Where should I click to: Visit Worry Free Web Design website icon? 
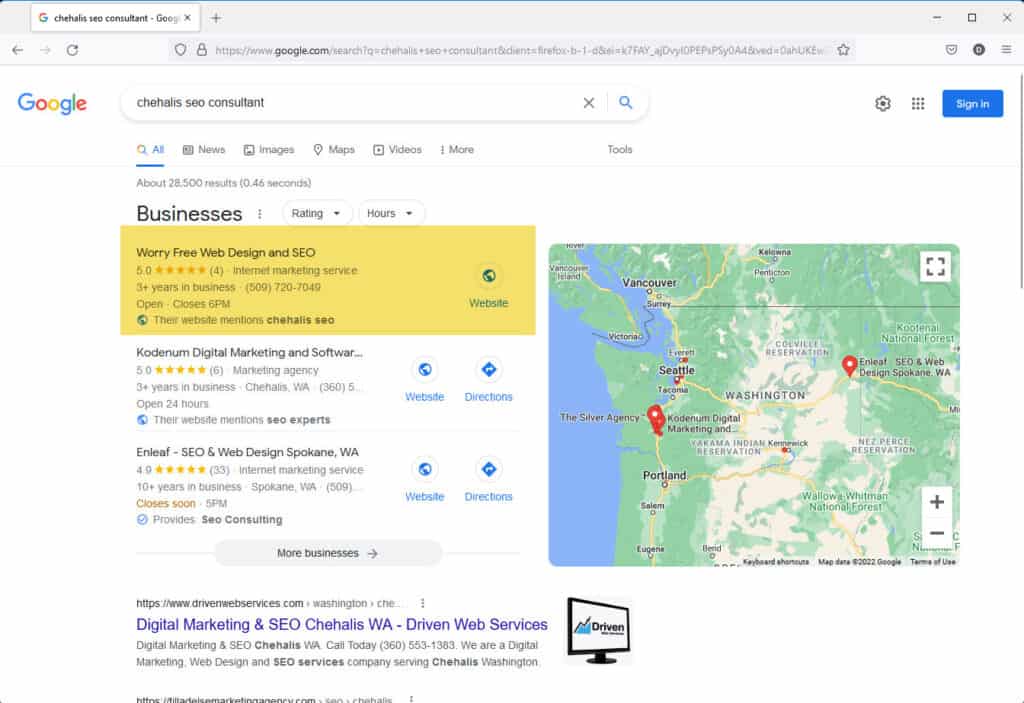(488, 276)
